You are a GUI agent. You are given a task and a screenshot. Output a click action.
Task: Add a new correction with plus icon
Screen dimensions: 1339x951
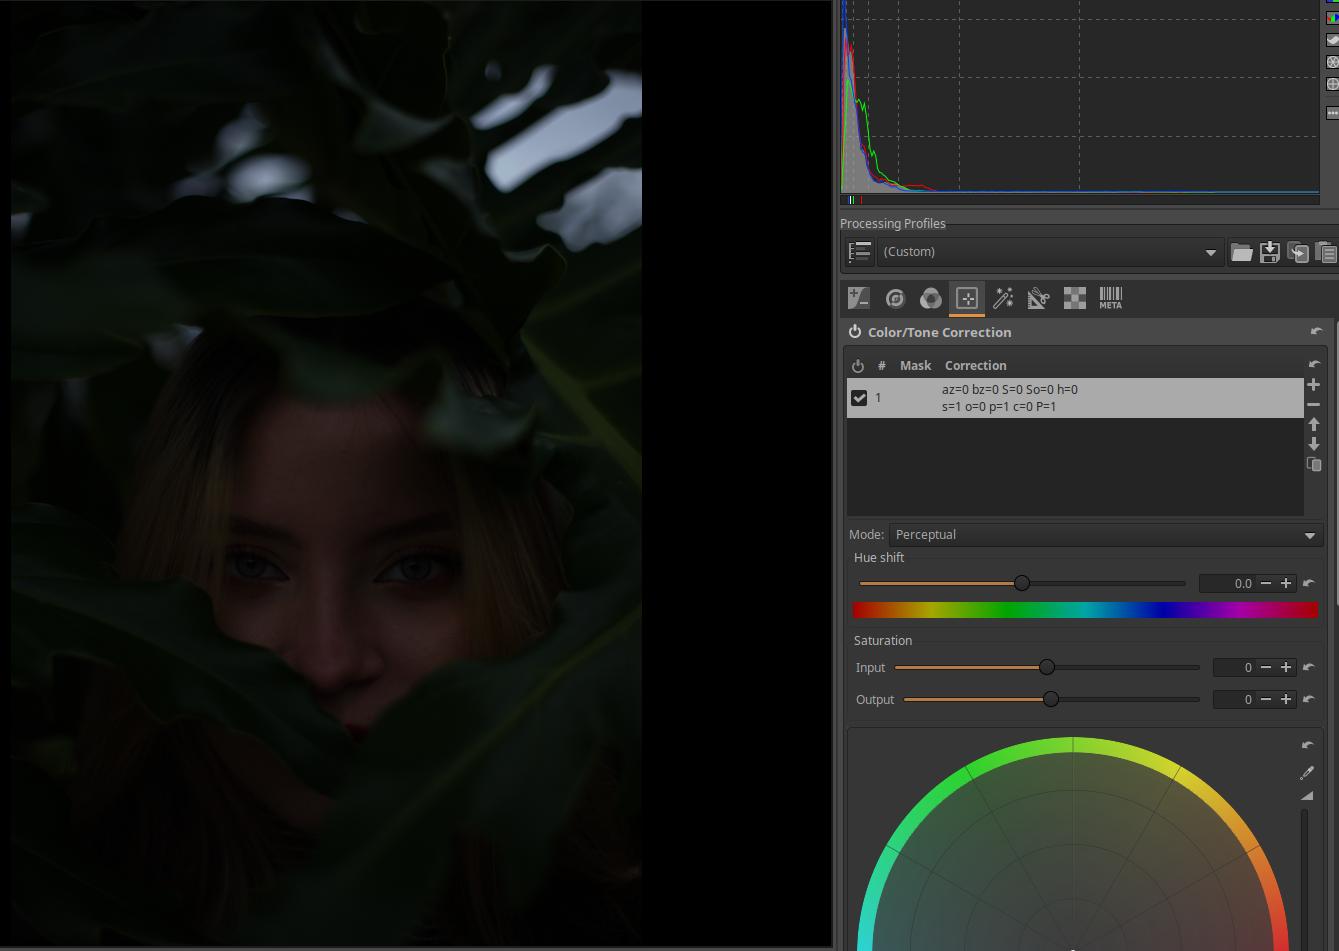(1314, 385)
